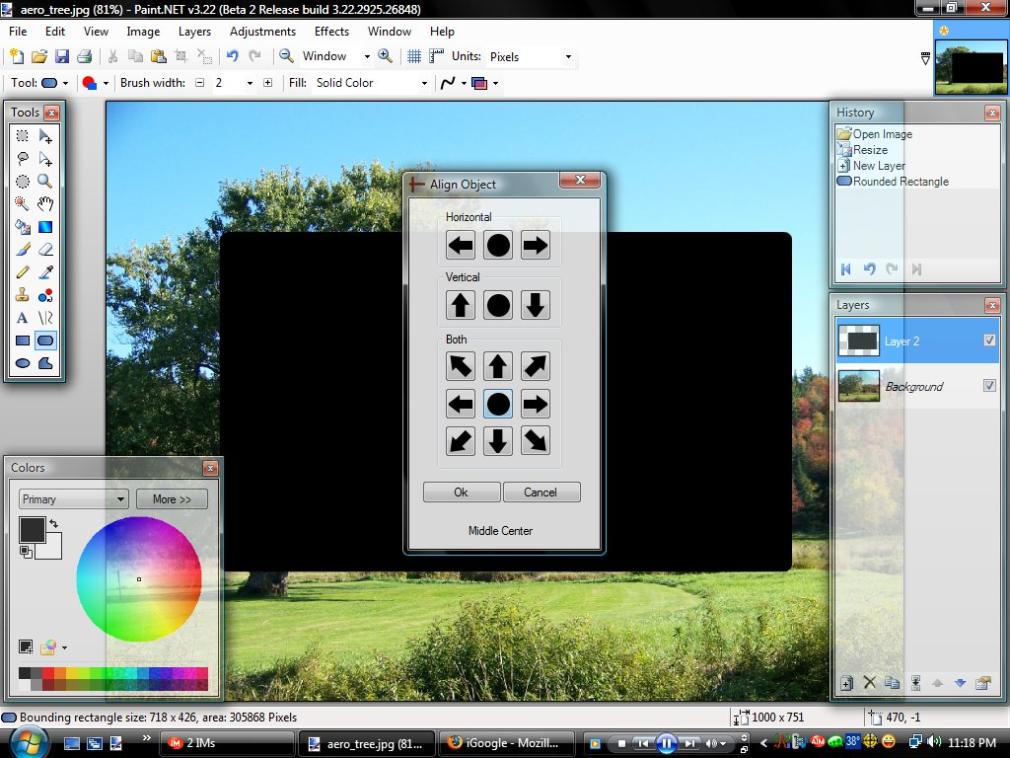Open the Effects menu
The image size is (1010, 758).
331,31
